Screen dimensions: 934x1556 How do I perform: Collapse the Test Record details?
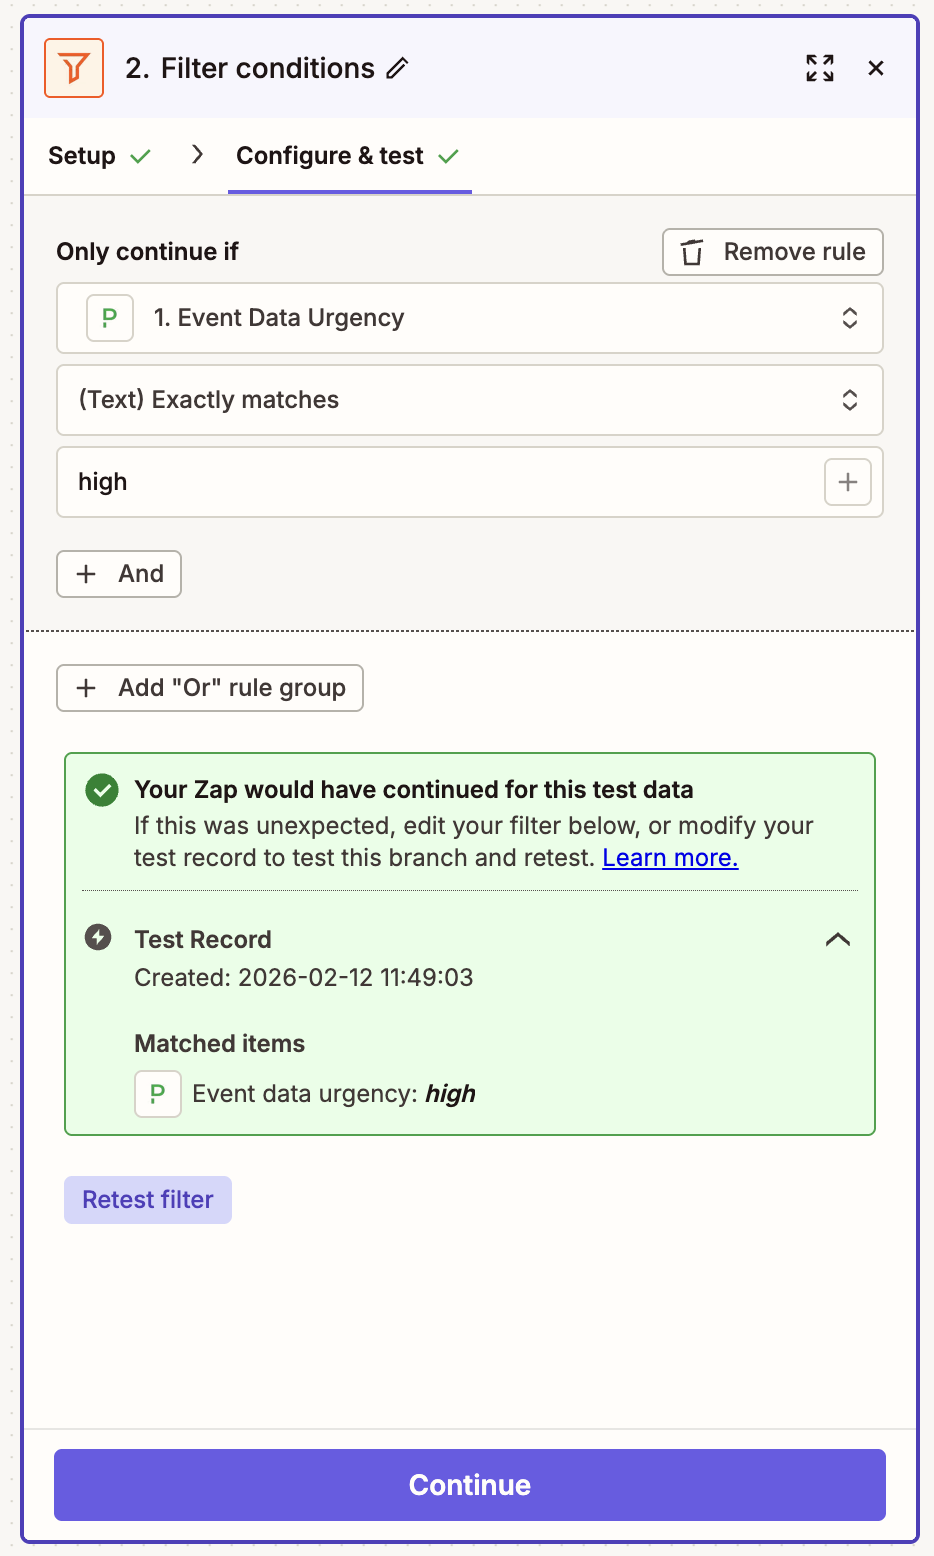coord(838,940)
